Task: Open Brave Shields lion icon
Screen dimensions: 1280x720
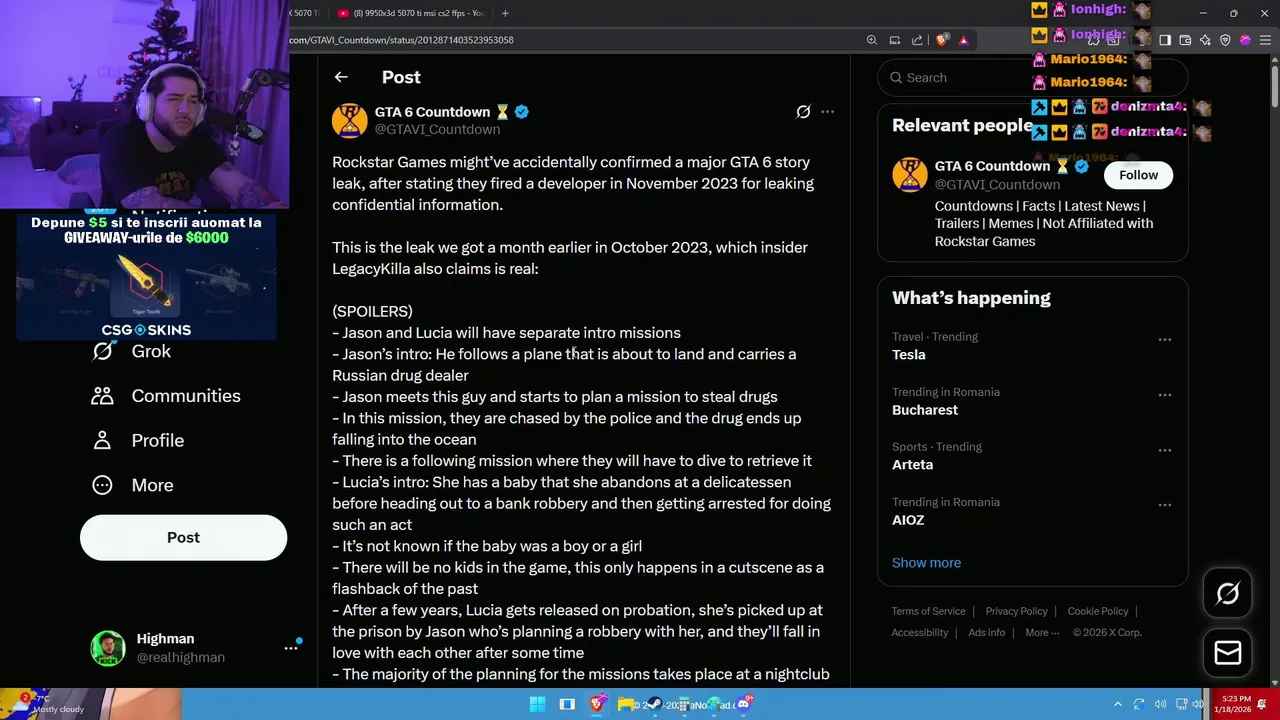Action: tap(942, 40)
